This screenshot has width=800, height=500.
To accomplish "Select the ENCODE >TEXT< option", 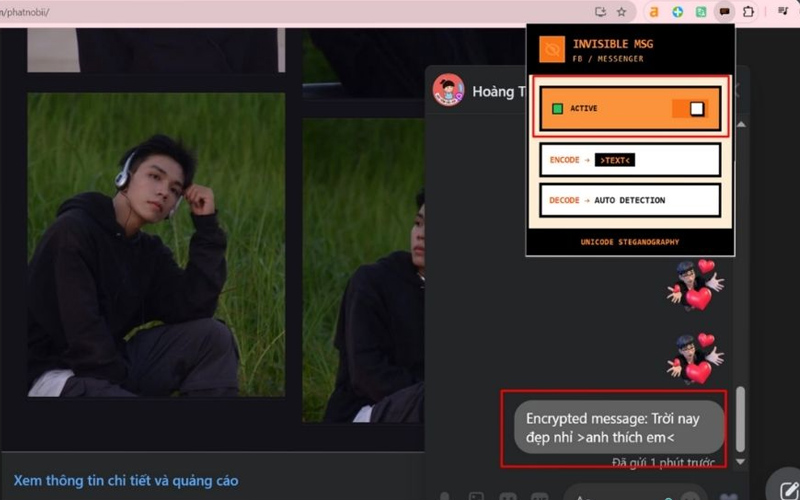I will click(x=630, y=160).
